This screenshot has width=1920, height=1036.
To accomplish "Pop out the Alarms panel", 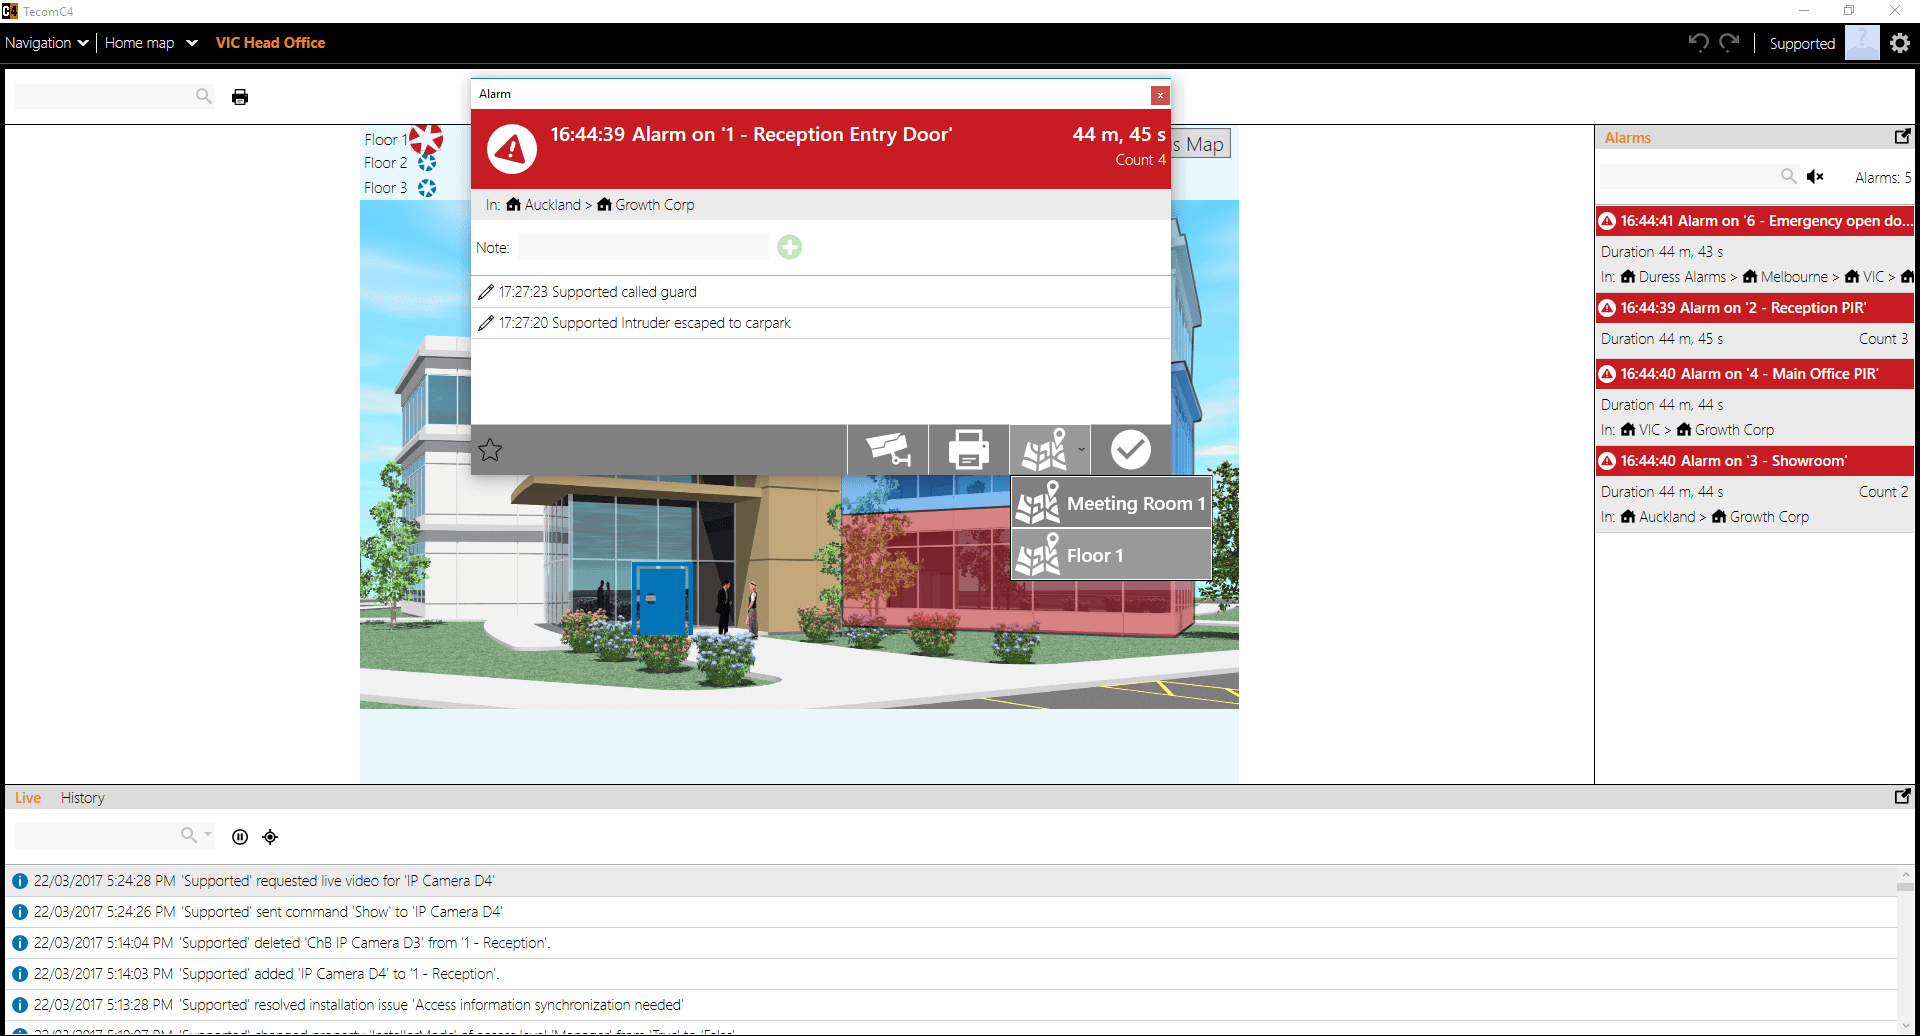I will point(1902,137).
